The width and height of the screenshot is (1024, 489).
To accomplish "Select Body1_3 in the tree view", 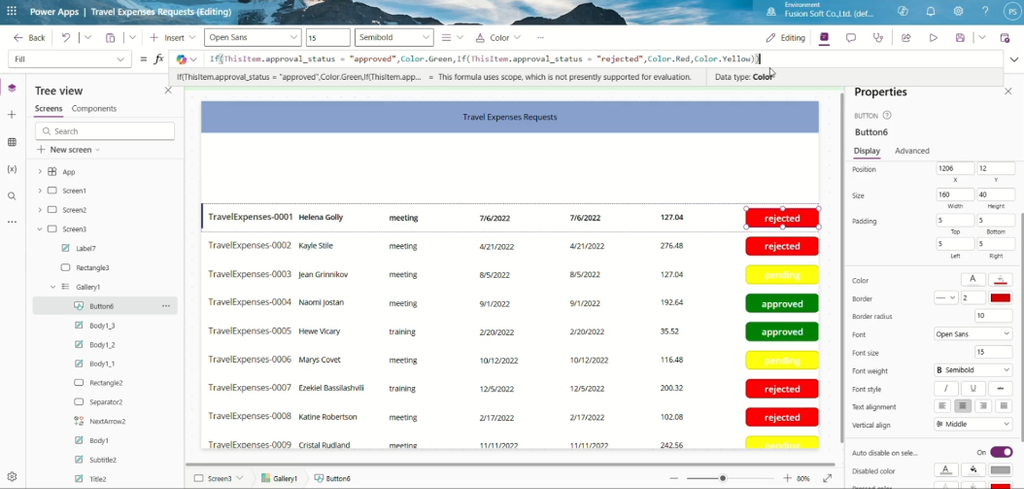I will pos(102,325).
